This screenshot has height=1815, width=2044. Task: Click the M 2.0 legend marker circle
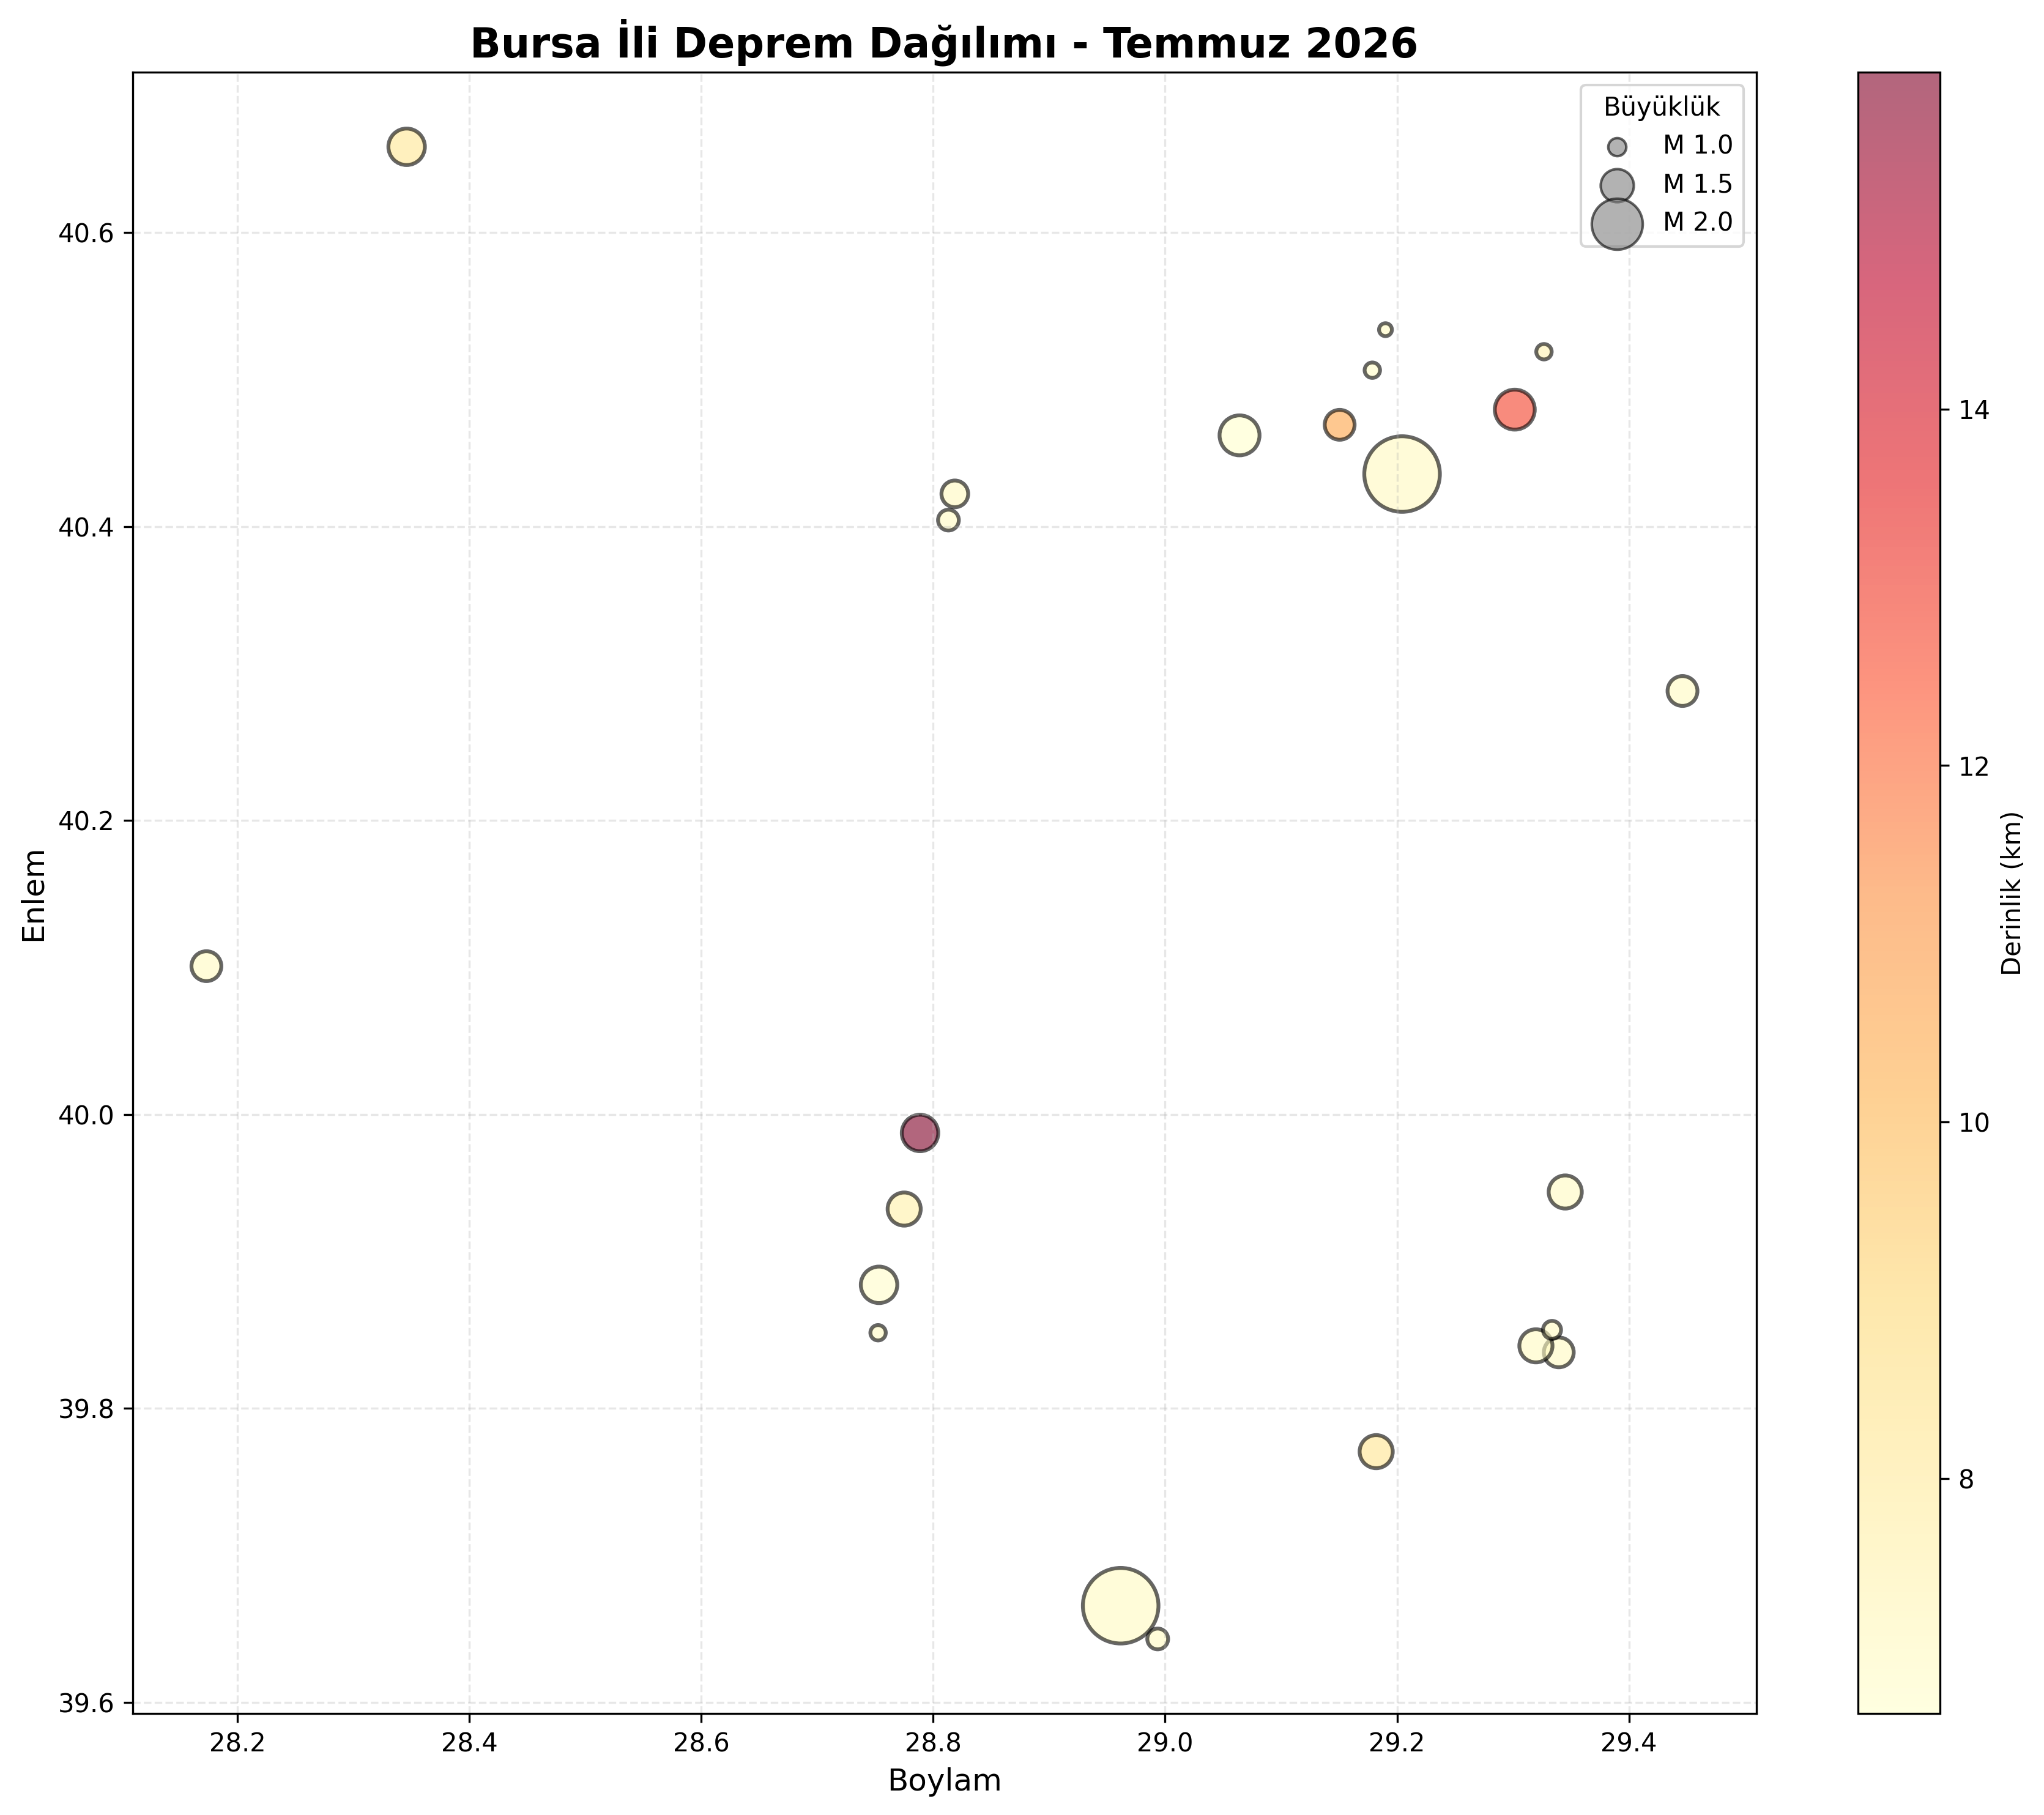[x=1617, y=223]
